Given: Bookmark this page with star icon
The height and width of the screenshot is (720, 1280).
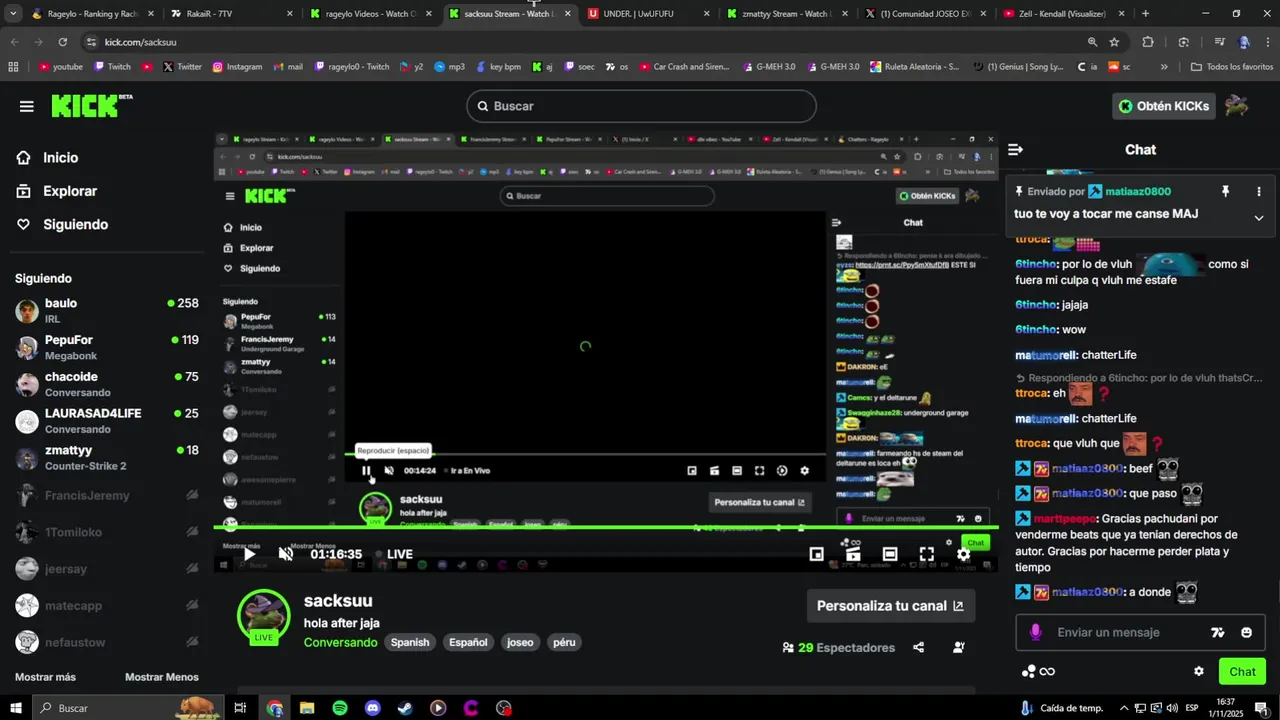Looking at the screenshot, I should point(1114,42).
